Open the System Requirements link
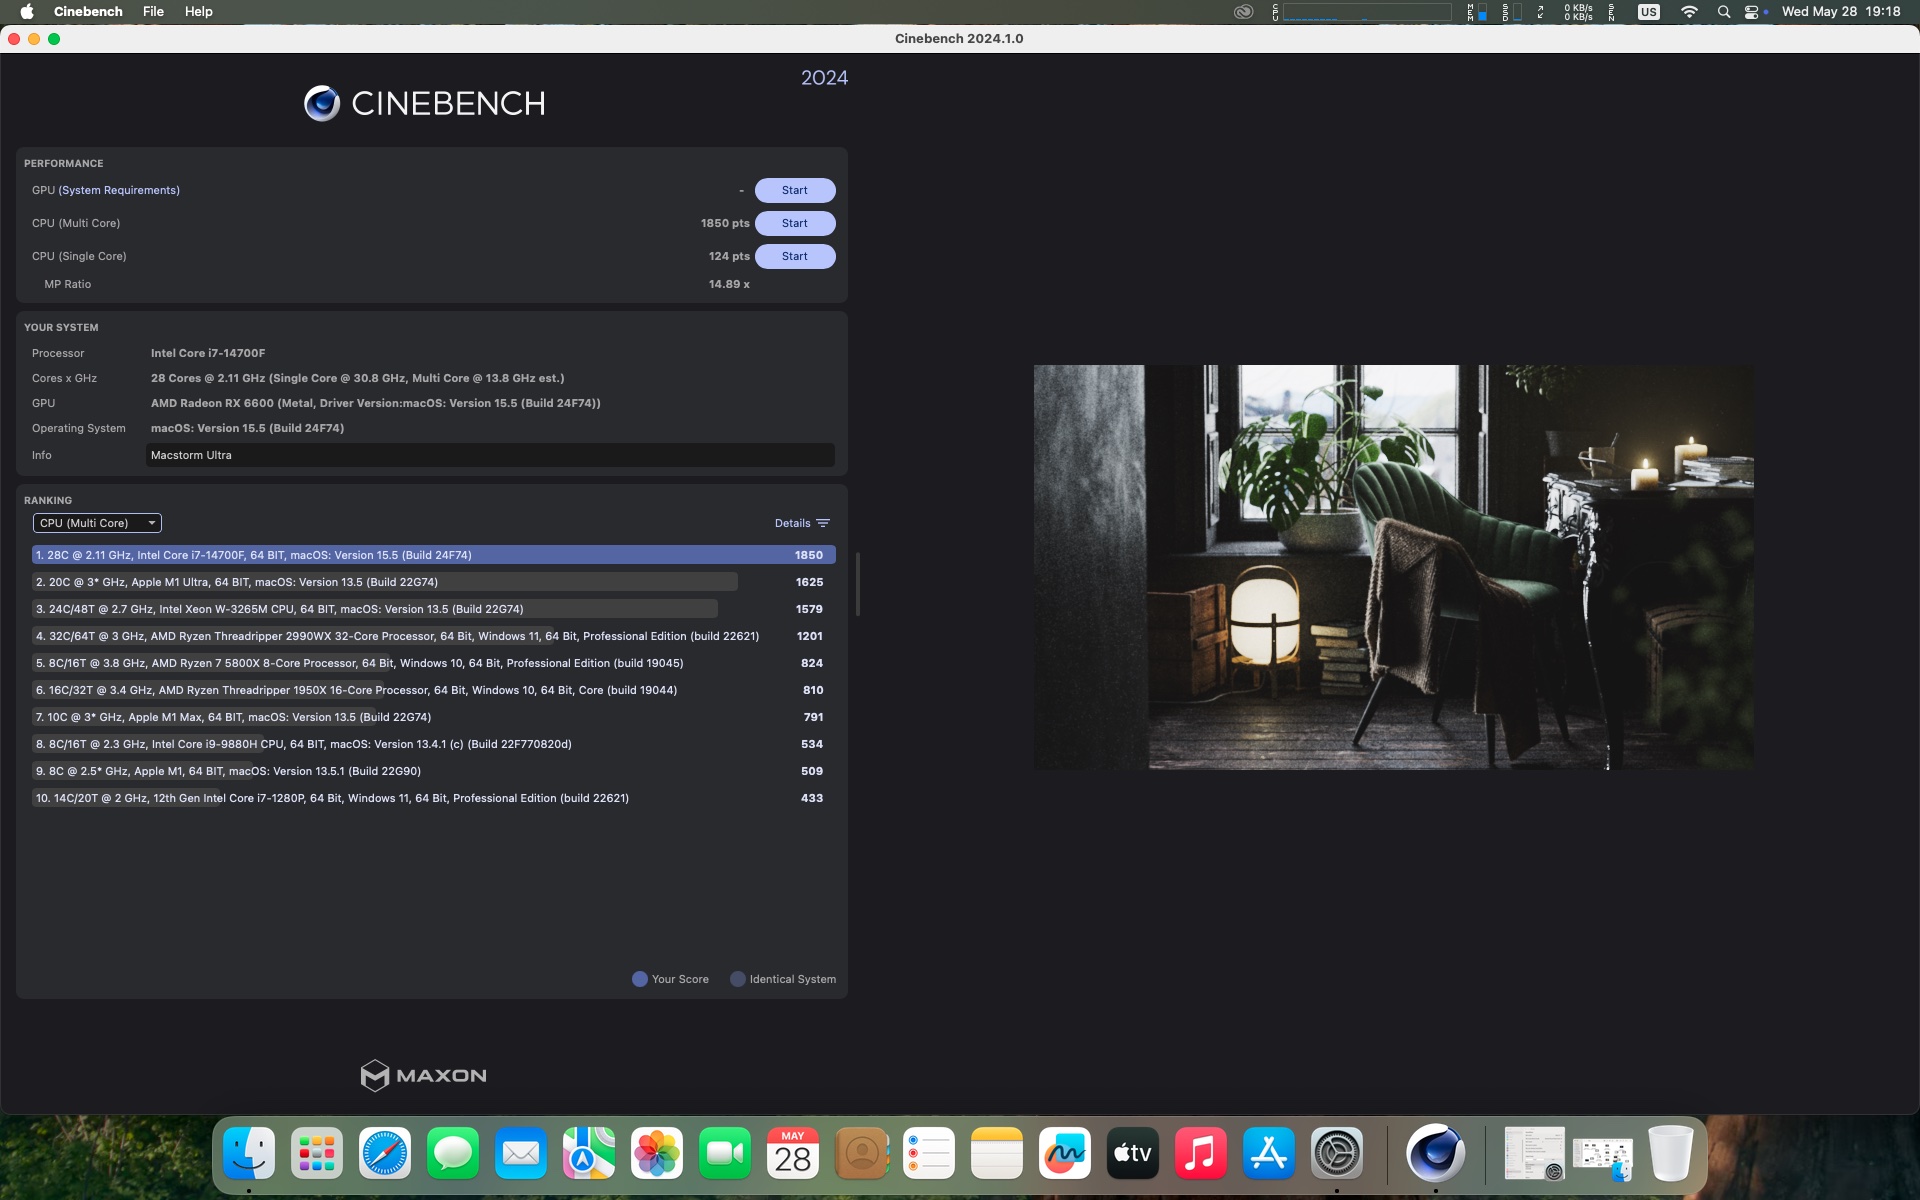 coord(119,190)
